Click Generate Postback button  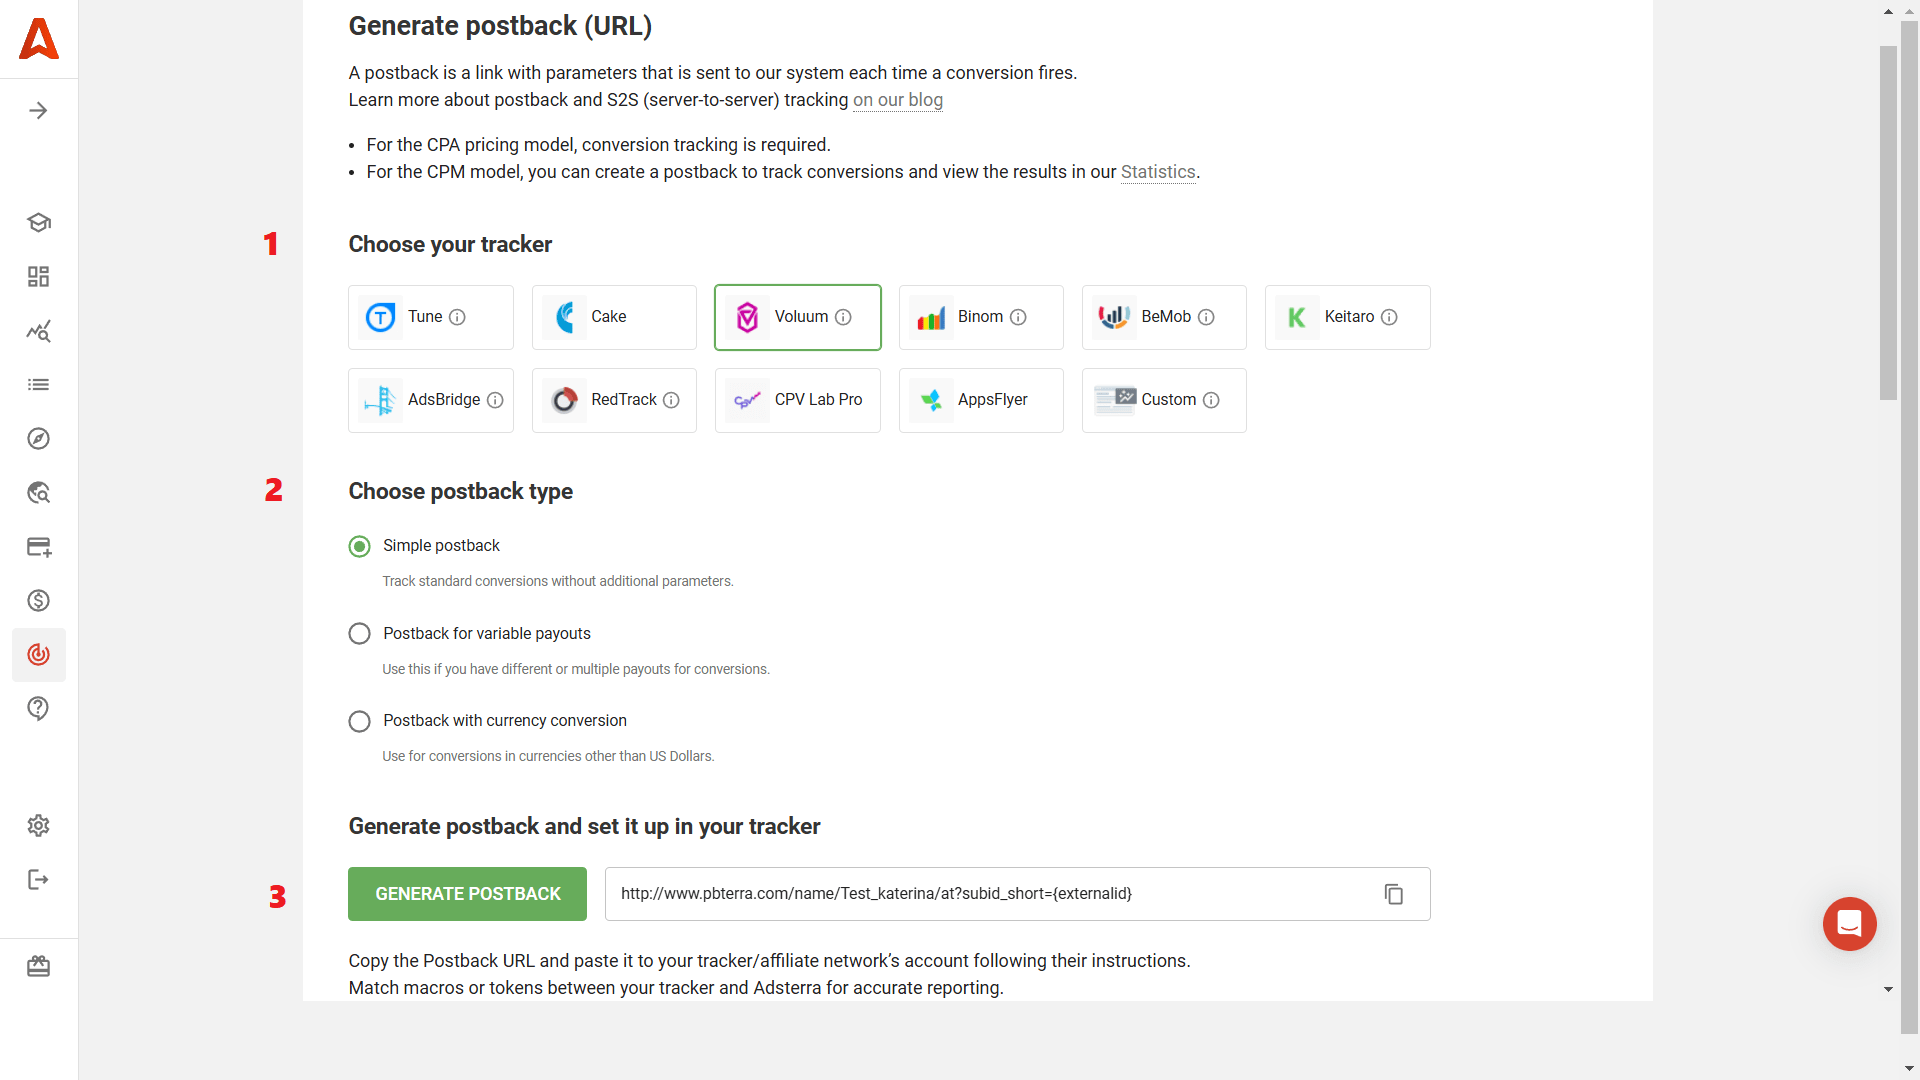(467, 893)
